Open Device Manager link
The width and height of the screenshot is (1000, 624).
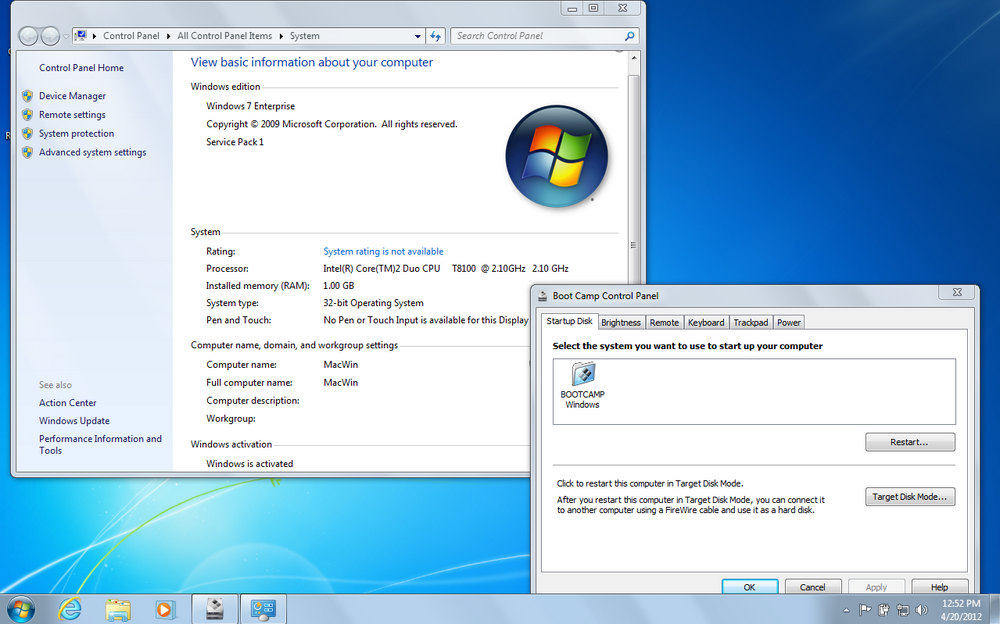click(x=72, y=96)
